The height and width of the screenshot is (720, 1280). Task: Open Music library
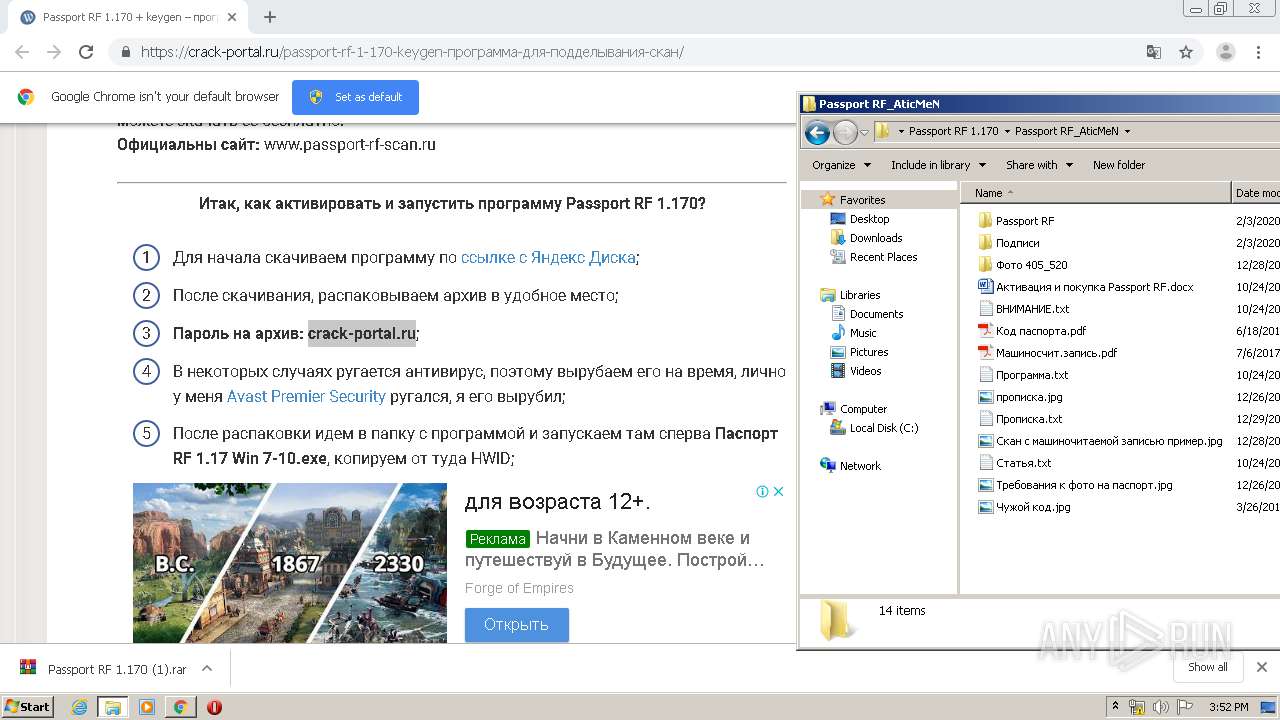[x=863, y=333]
